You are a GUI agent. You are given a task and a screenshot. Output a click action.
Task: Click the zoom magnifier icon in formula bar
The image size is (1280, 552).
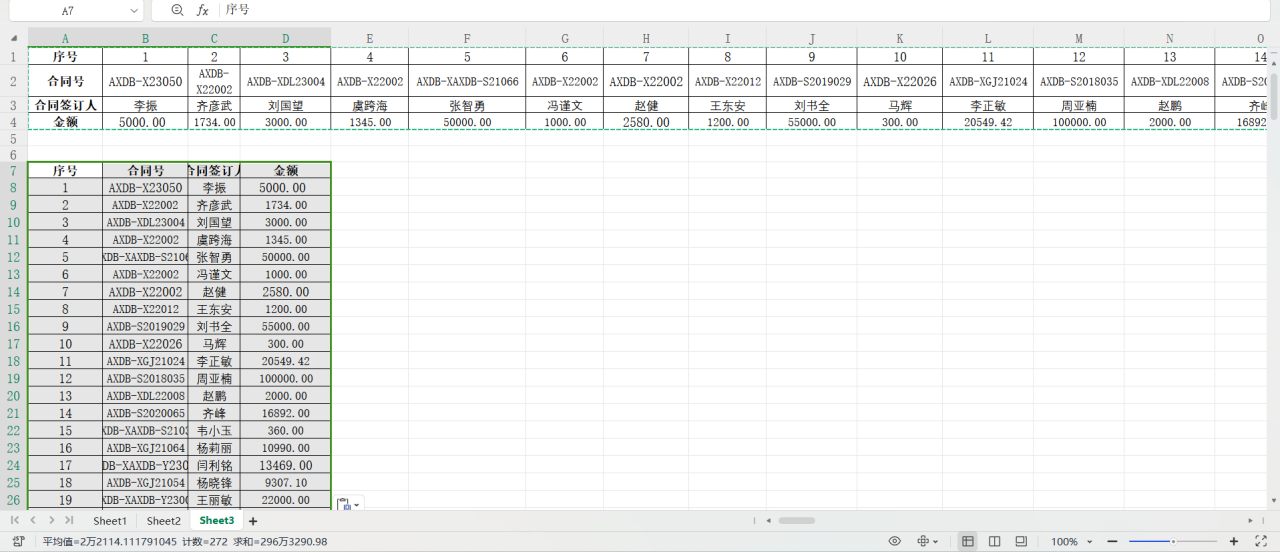tap(178, 10)
